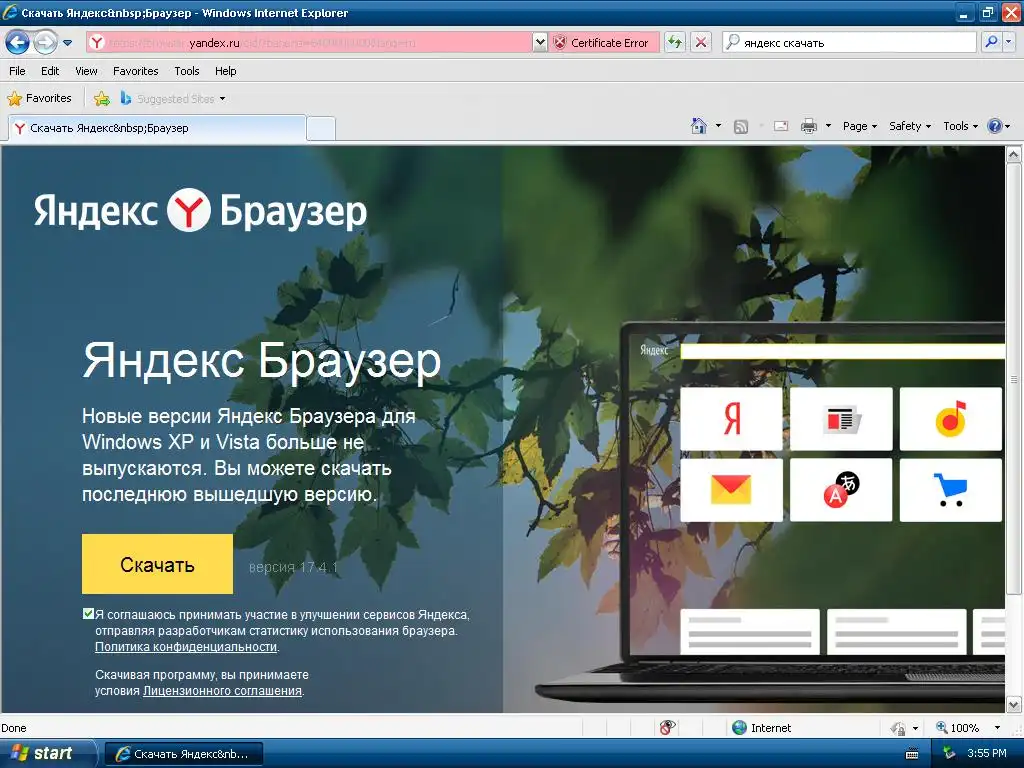The image size is (1024, 768).
Task: Click the Back navigation arrow
Action: (x=18, y=43)
